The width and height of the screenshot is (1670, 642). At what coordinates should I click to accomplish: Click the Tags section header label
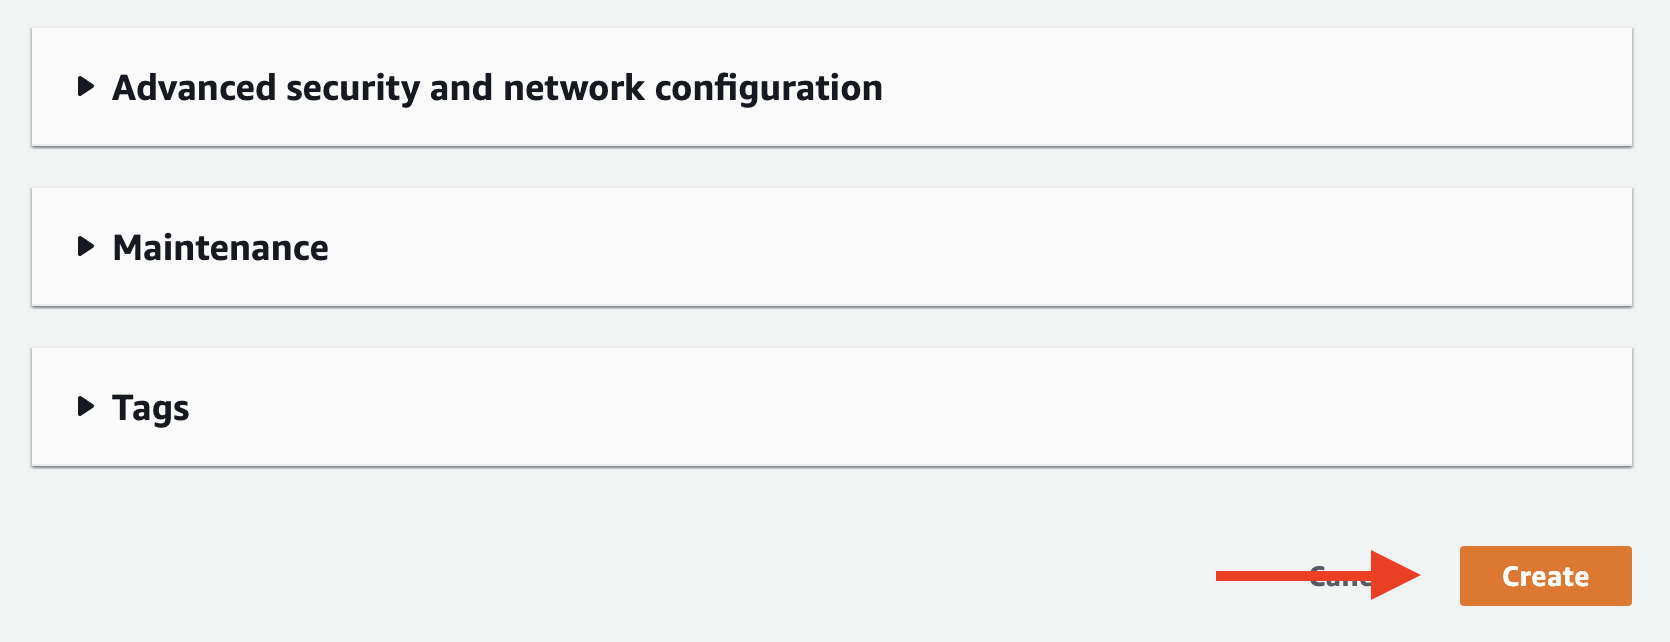click(151, 407)
